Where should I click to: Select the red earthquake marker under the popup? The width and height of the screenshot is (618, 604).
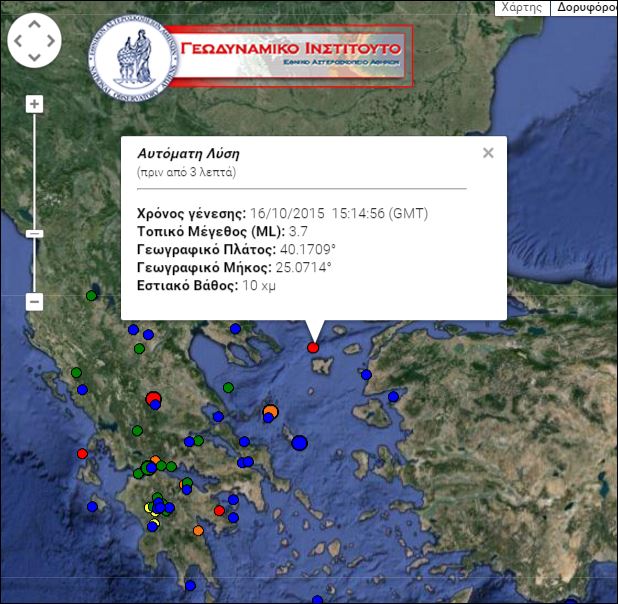[313, 347]
